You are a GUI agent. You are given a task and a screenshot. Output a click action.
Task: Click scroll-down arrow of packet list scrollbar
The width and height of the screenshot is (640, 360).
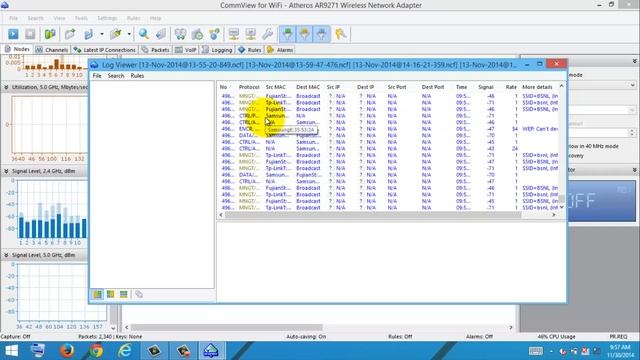point(562,207)
